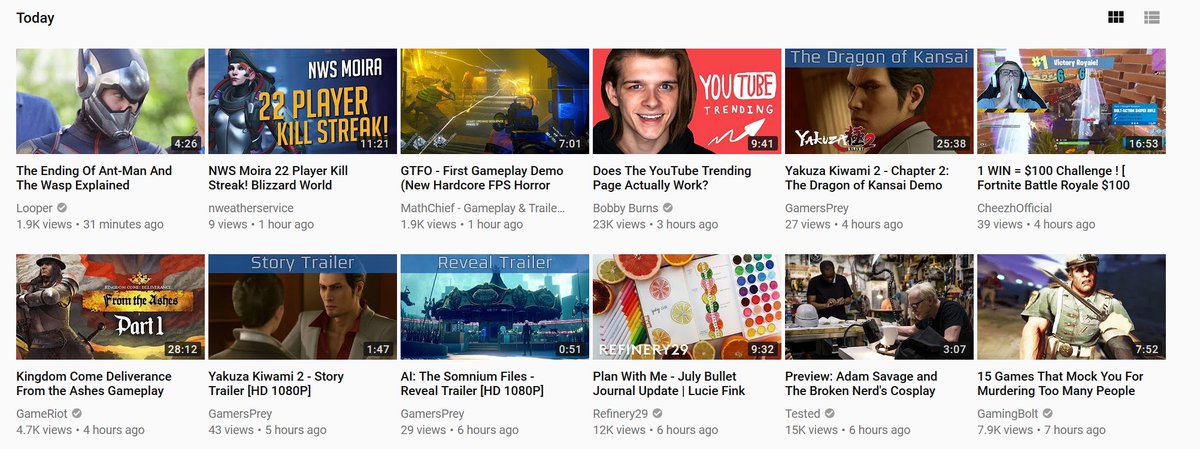Open Adam Savage cosplay preview thumbnail

coord(879,307)
